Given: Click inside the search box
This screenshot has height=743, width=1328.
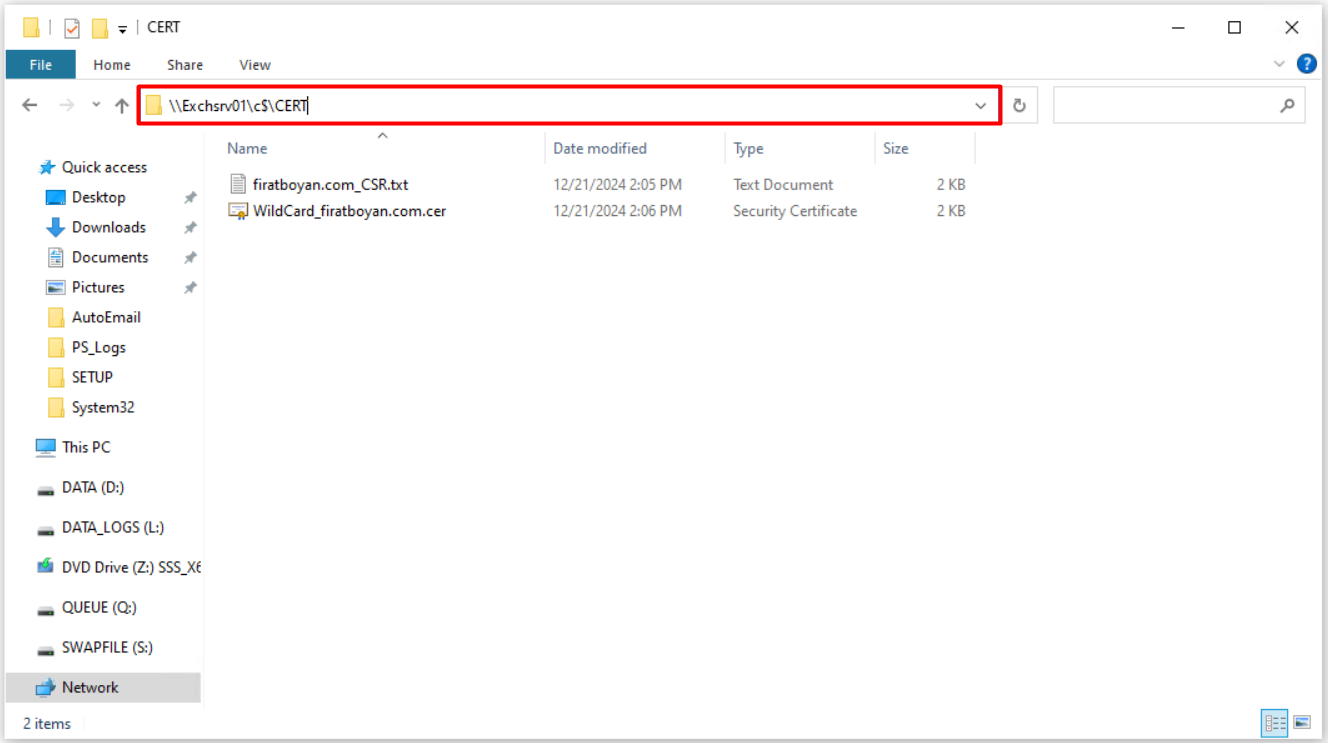Looking at the screenshot, I should point(1166,105).
